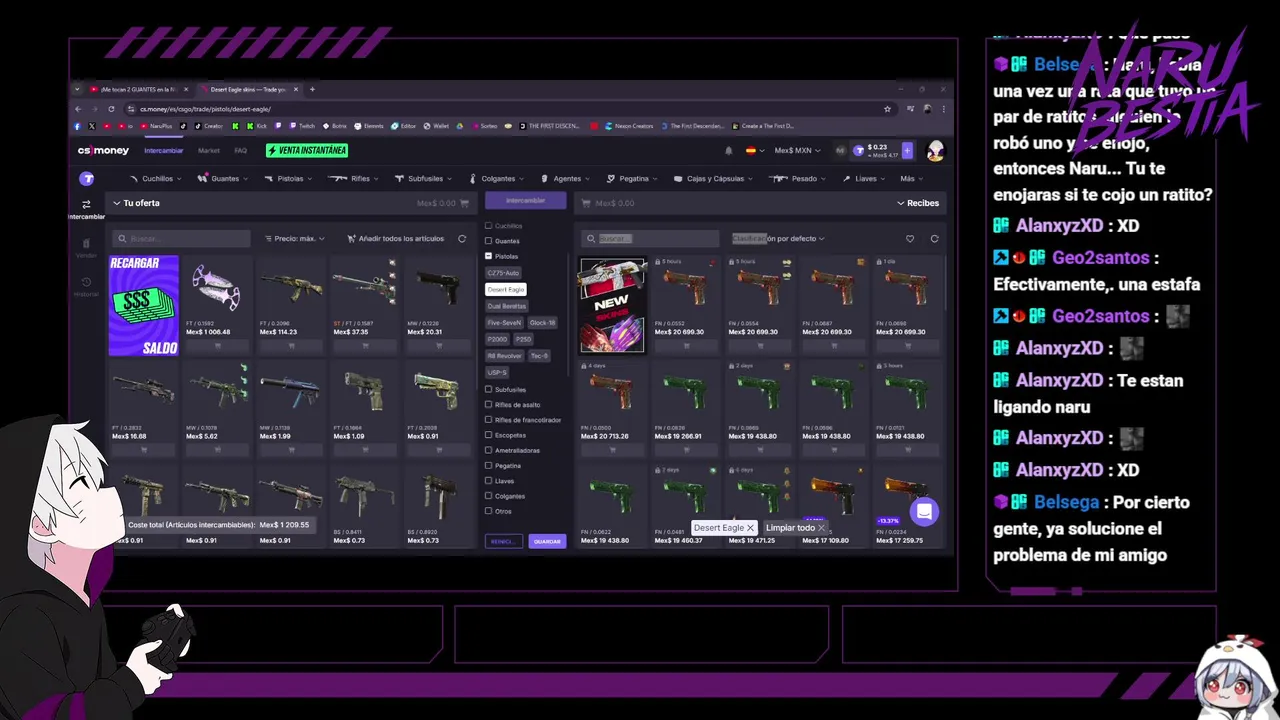Open the New Skins promo banner
1280x720 pixels.
pyautogui.click(x=613, y=306)
